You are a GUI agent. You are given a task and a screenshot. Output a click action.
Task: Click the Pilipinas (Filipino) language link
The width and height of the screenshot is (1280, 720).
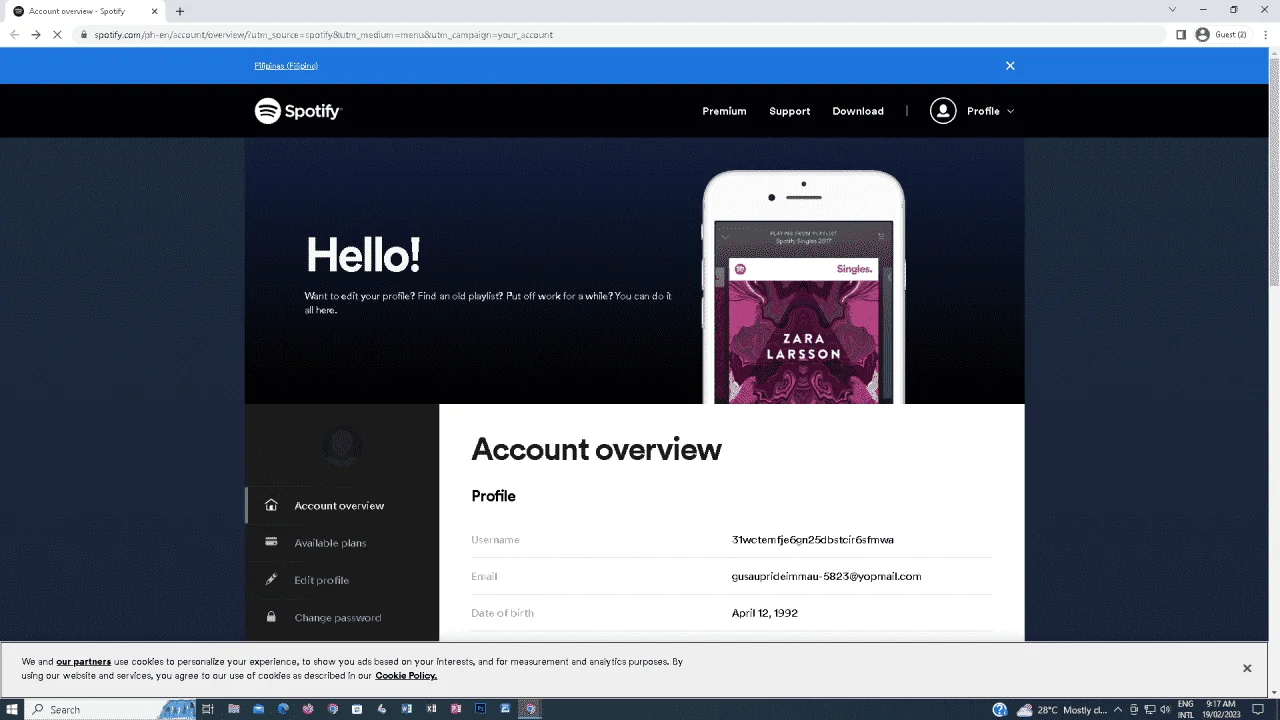[286, 66]
